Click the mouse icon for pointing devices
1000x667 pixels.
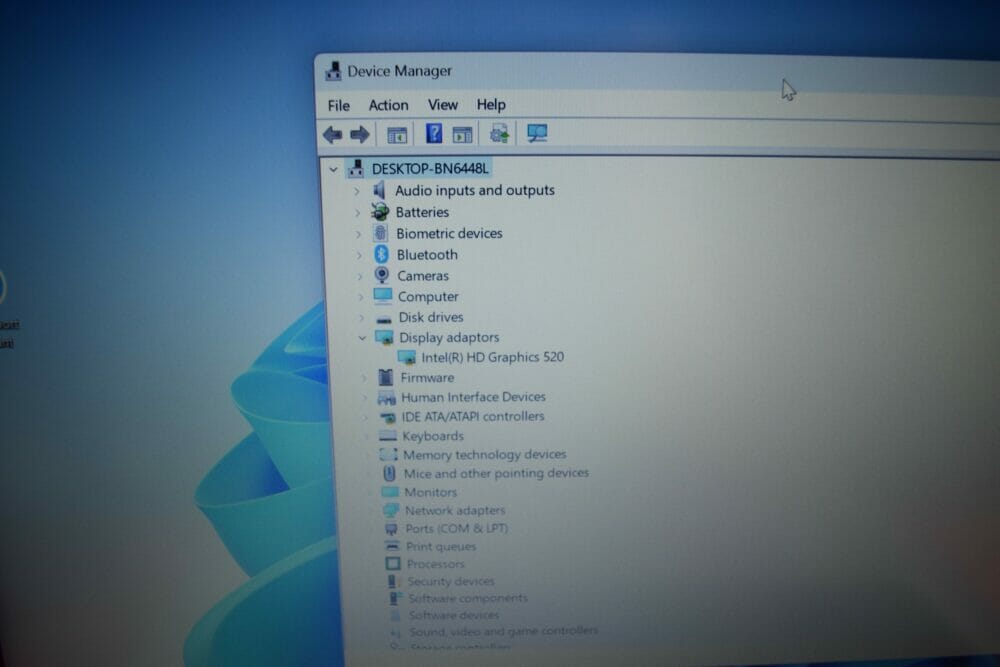389,474
